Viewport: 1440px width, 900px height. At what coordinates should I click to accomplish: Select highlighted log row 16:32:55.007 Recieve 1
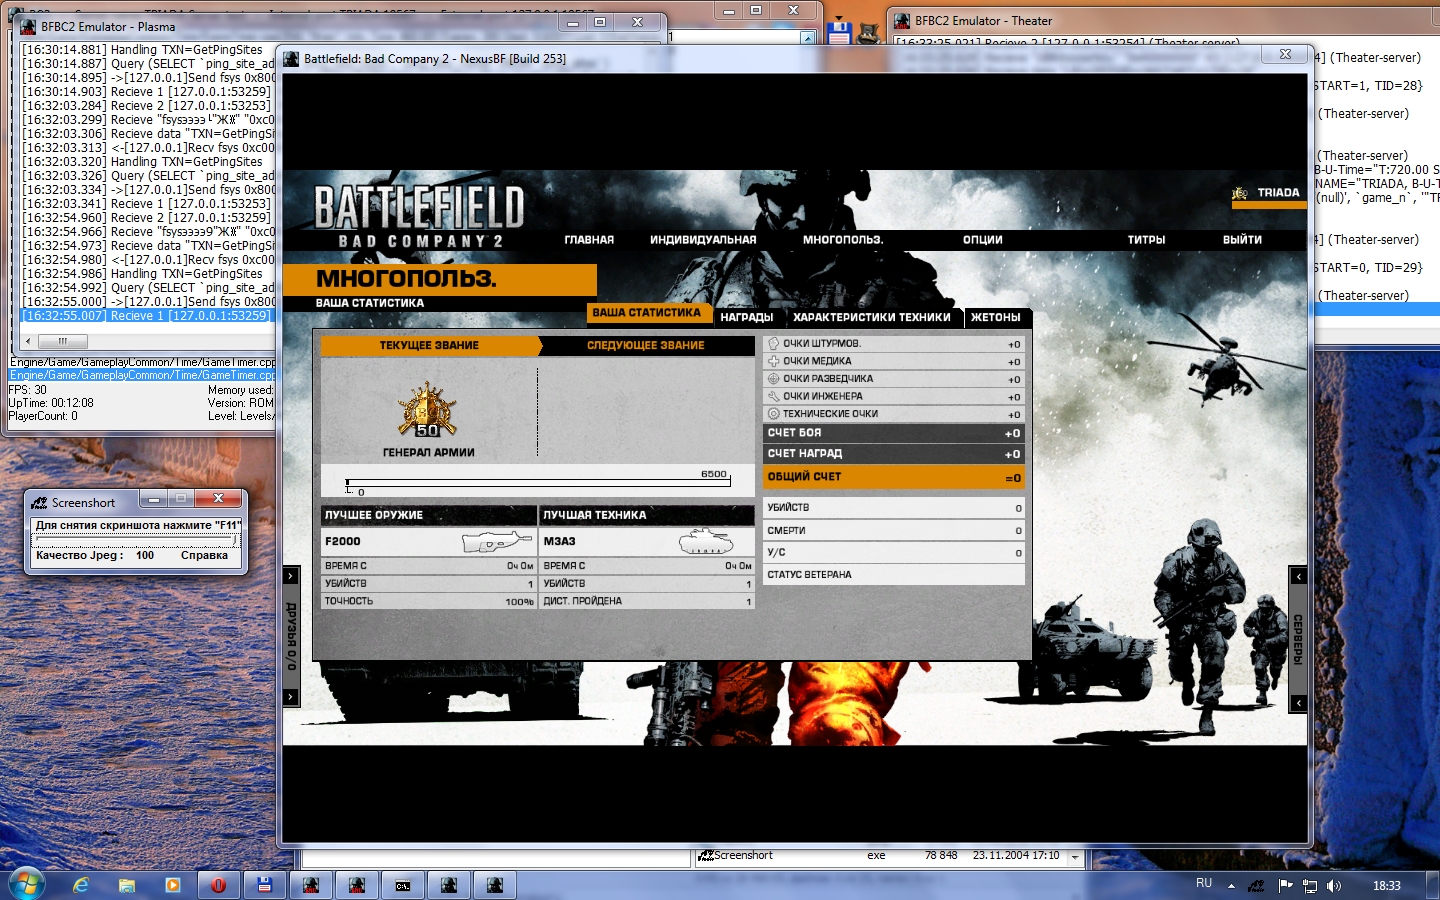[147, 315]
